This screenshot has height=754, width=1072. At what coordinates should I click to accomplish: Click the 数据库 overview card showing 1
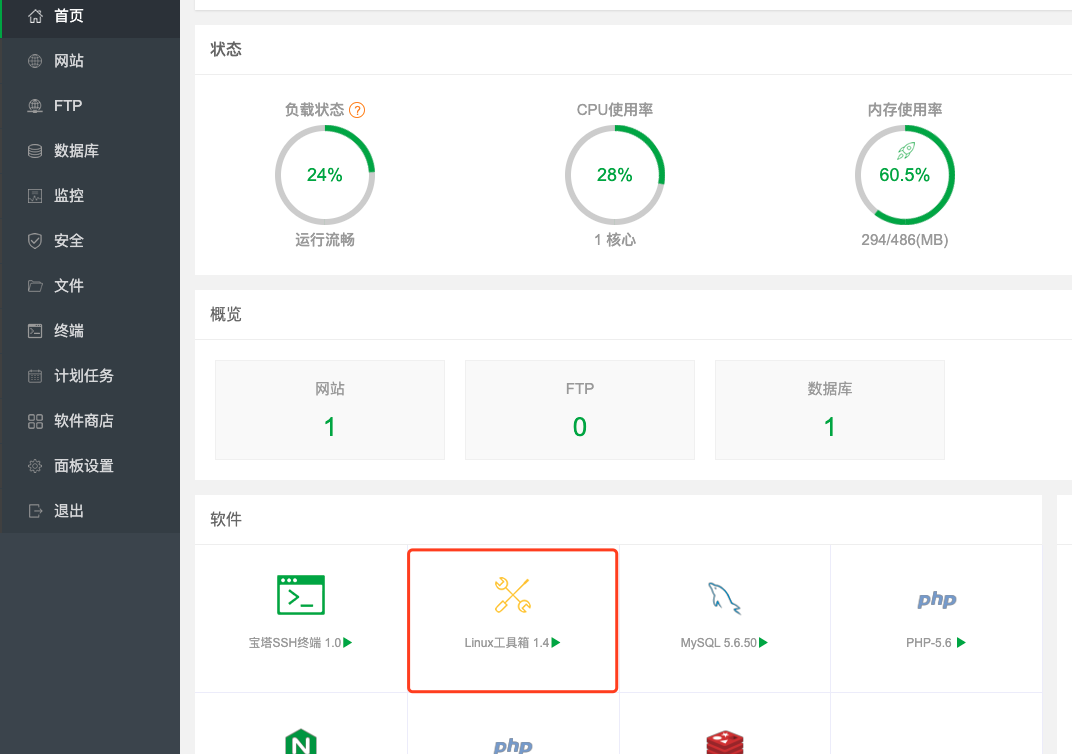[830, 410]
